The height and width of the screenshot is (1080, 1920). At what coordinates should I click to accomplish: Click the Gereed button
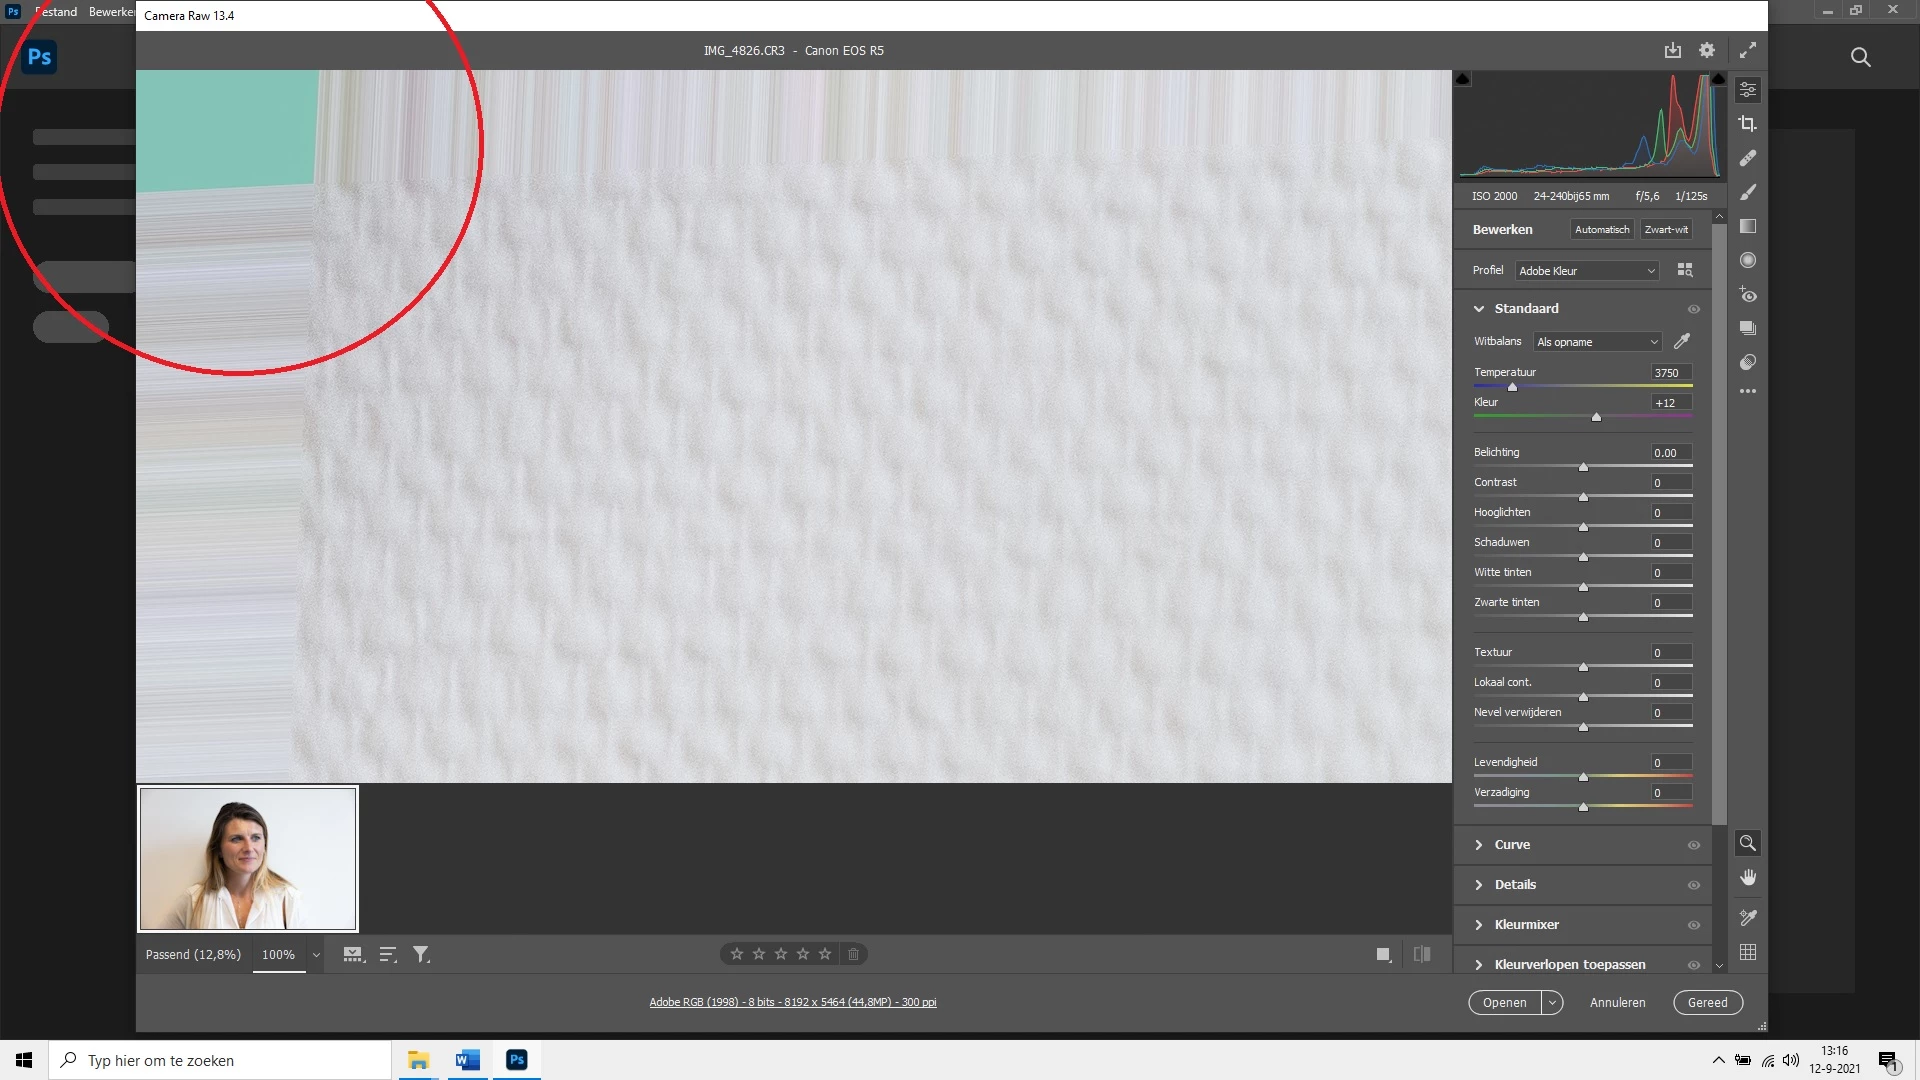point(1707,1002)
